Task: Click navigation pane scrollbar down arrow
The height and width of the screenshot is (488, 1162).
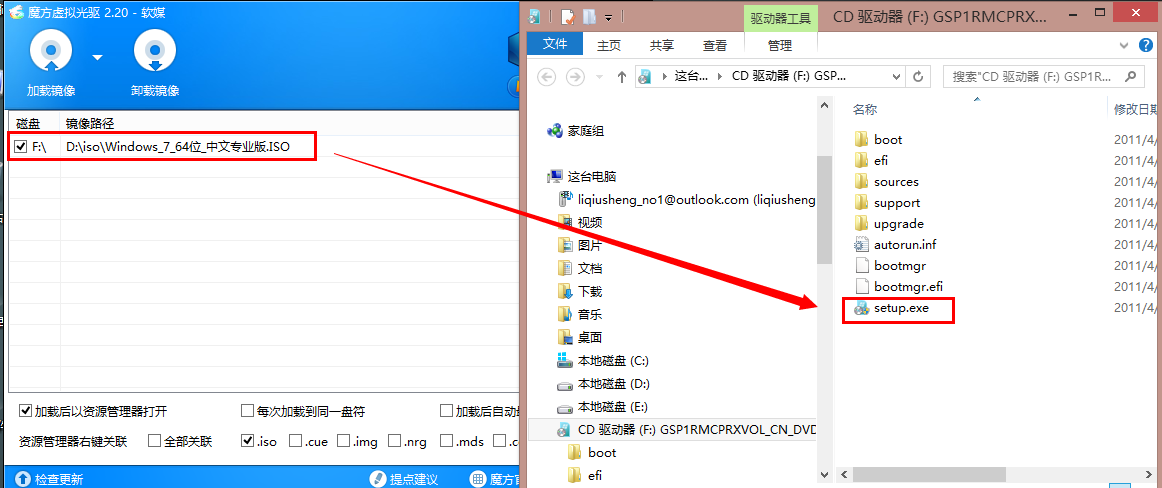Action: coord(823,474)
